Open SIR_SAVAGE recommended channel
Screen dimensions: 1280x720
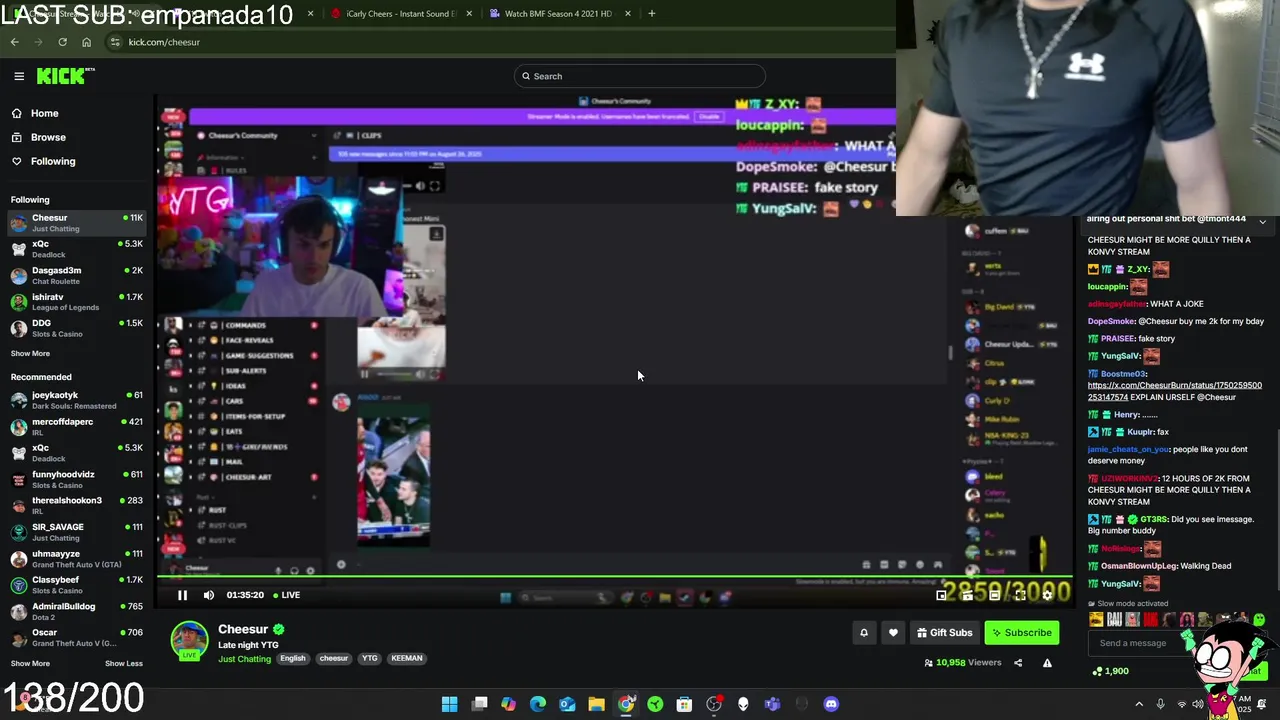click(x=77, y=532)
